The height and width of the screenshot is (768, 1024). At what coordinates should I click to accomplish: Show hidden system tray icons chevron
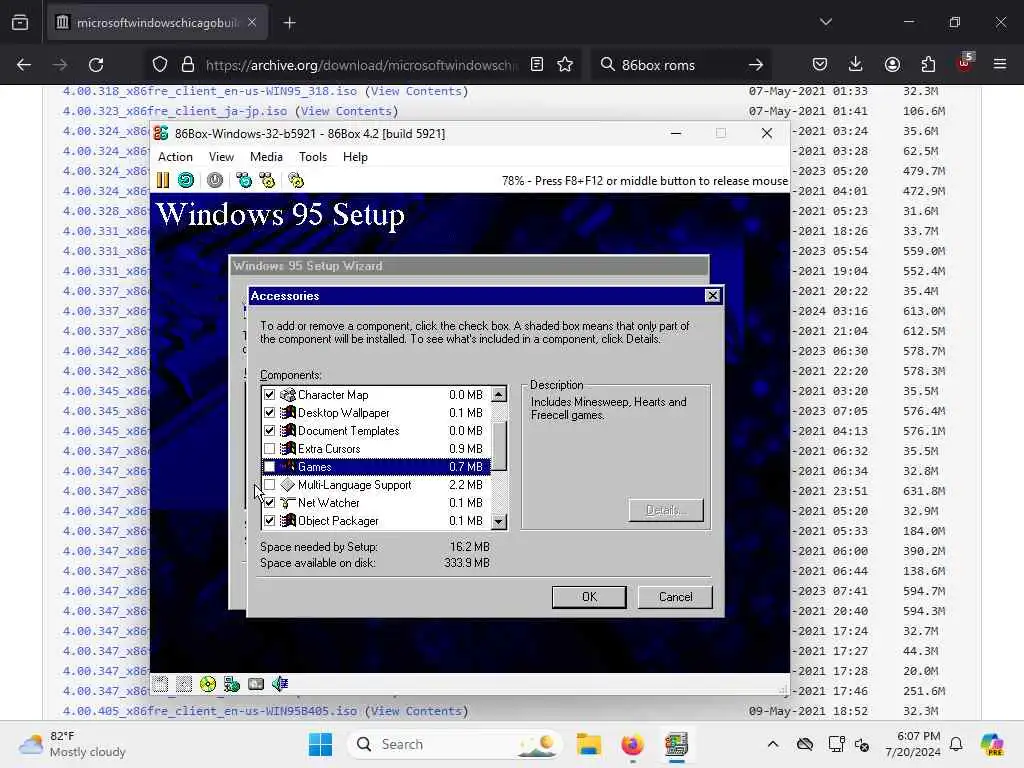773,744
